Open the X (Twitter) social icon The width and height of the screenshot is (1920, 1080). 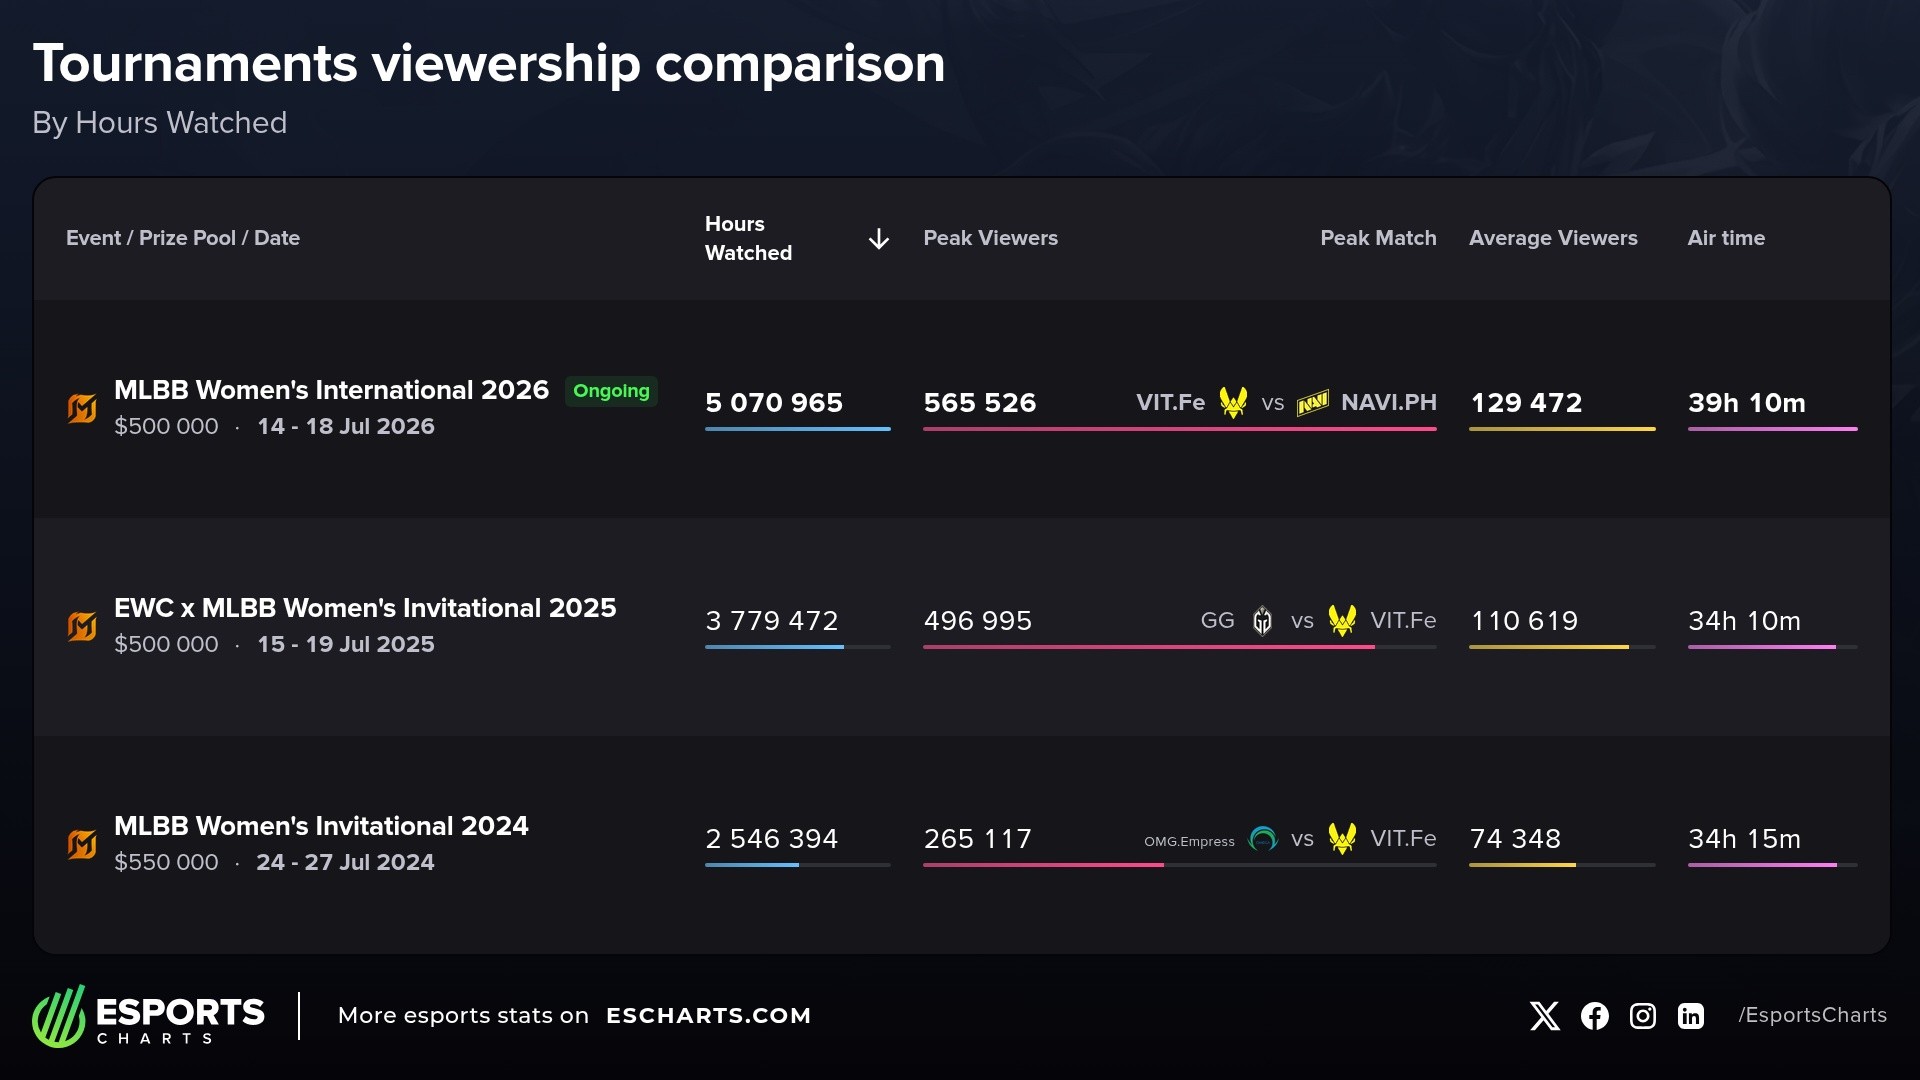pyautogui.click(x=1545, y=1016)
